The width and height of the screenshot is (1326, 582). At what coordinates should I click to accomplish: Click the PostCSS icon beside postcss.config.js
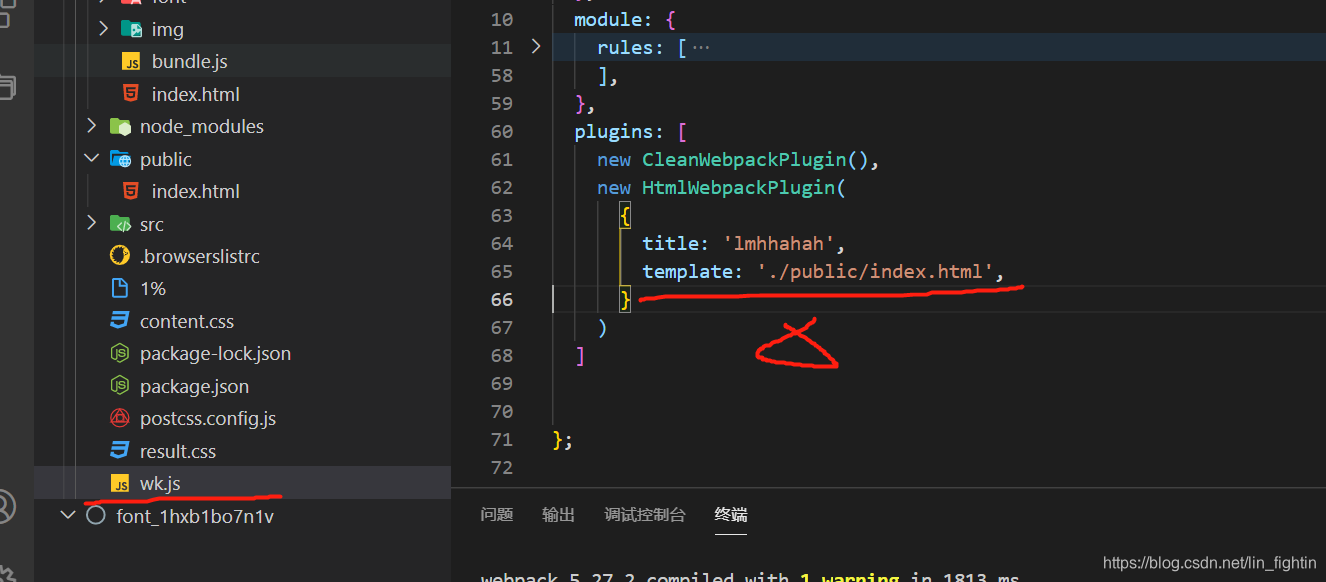coord(120,418)
